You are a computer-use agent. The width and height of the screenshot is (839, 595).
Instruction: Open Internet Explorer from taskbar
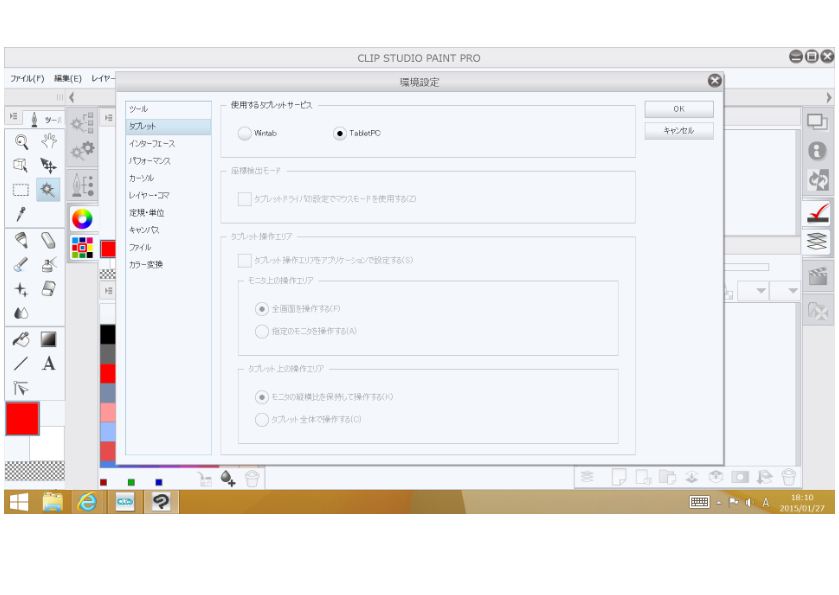87,502
